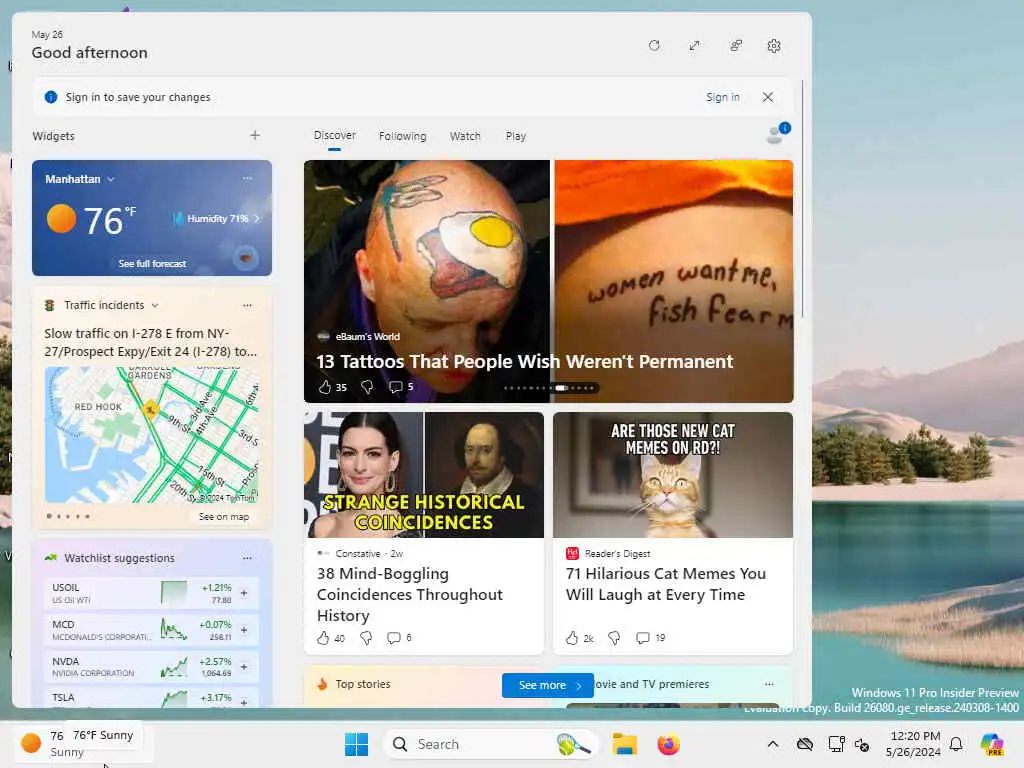
Task: Like the 13 Tattoos article
Action: tap(325, 387)
